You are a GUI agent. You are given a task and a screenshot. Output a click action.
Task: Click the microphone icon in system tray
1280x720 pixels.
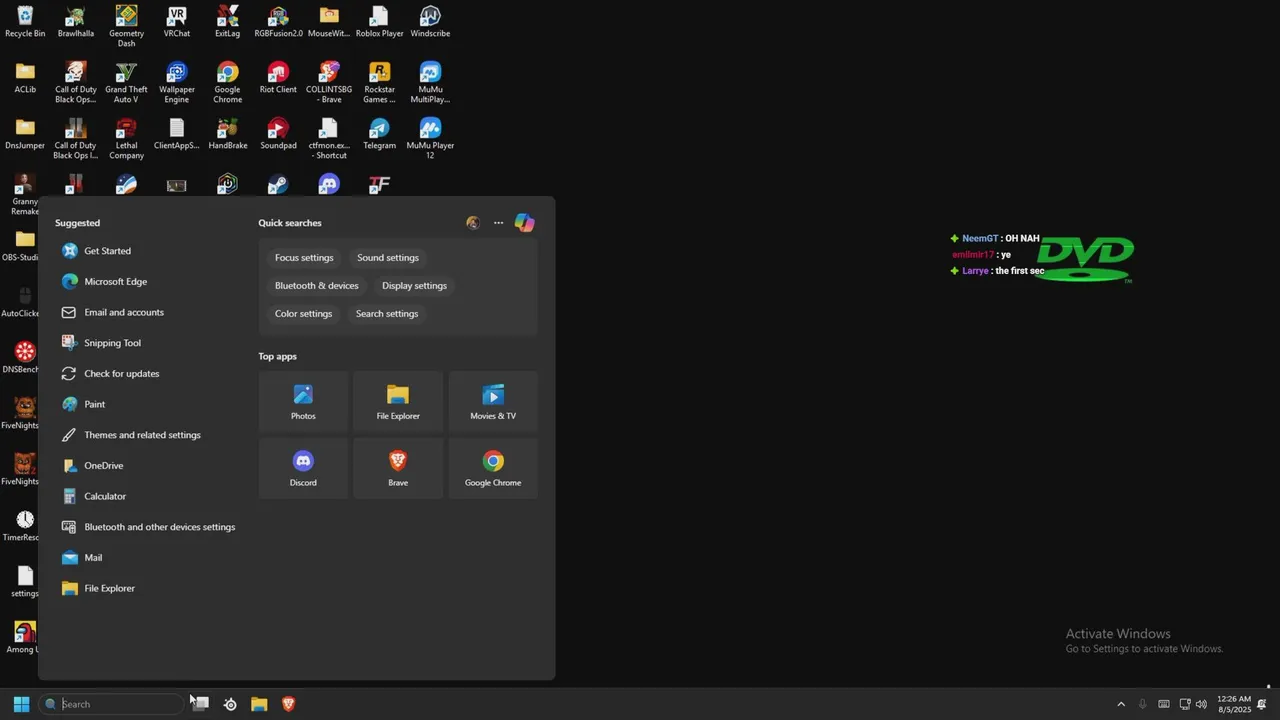(1143, 704)
